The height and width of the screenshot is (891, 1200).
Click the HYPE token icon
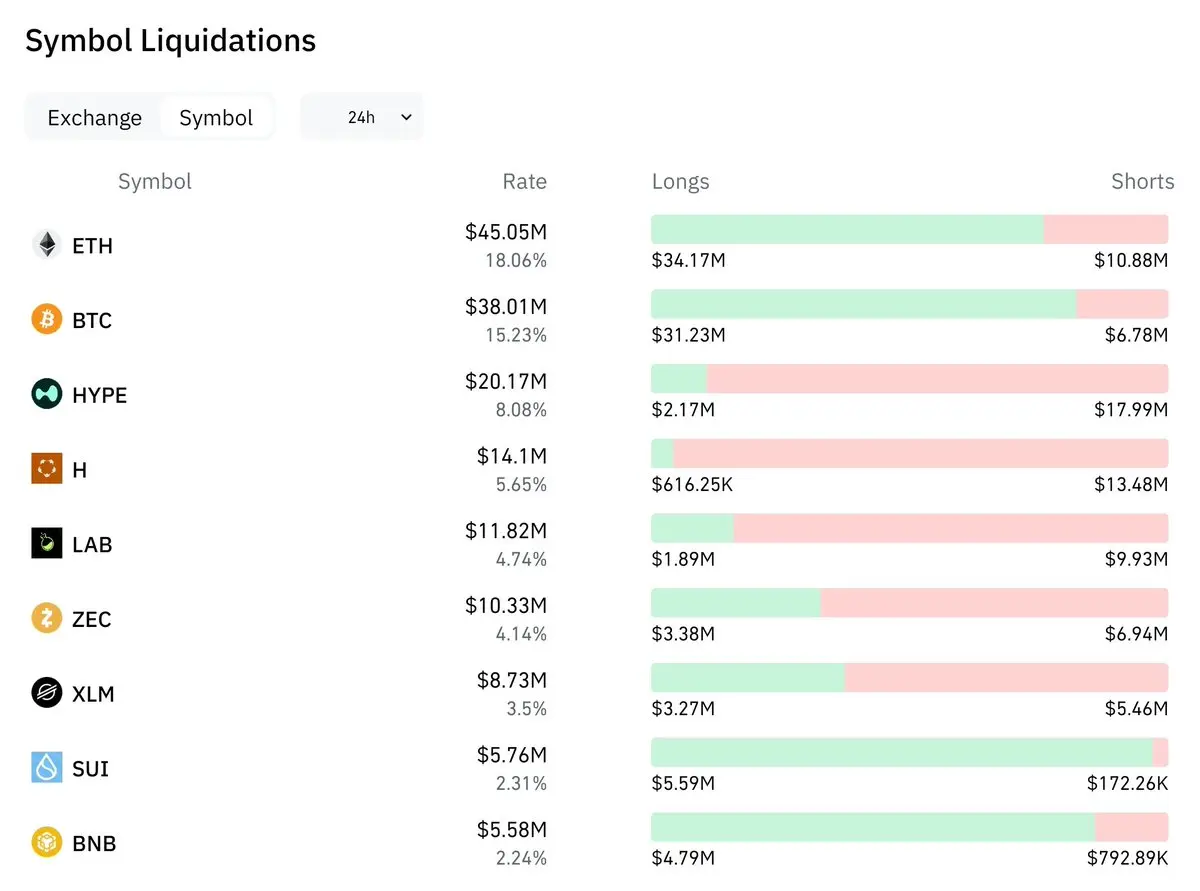click(47, 394)
